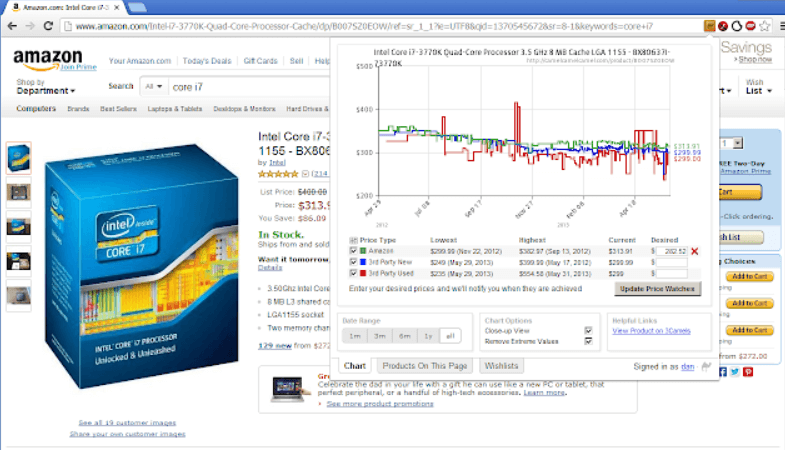Click the camel icon next to signed-in name
This screenshot has width=785, height=450.
[706, 366]
